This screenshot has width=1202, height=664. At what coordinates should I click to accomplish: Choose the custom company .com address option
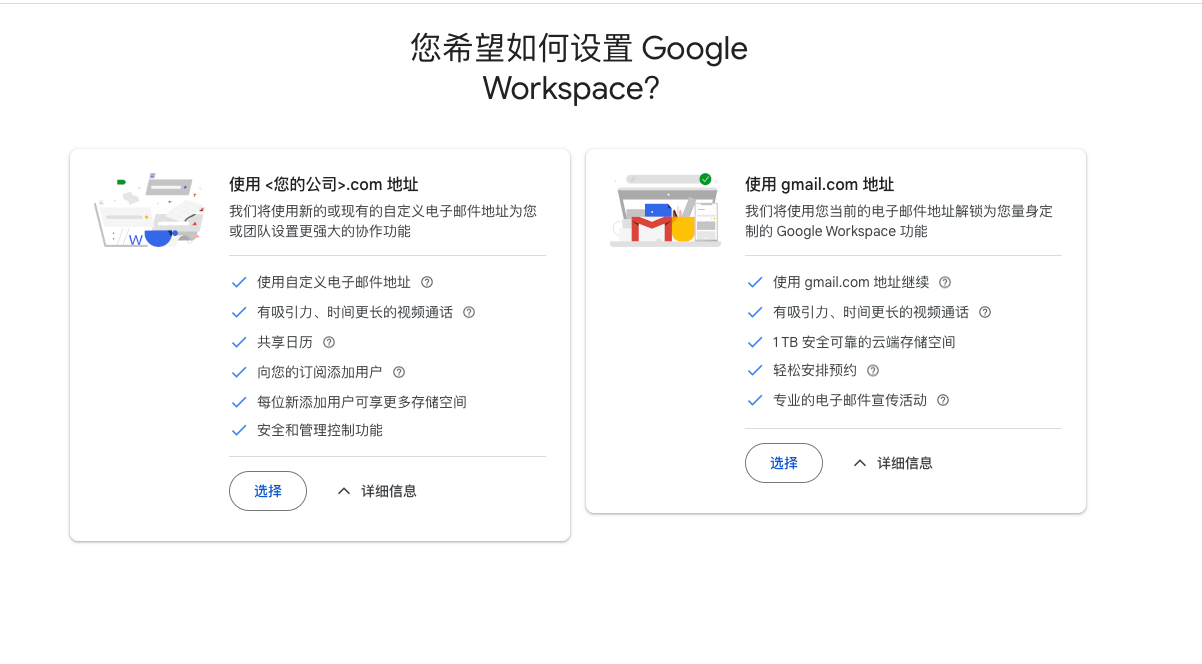point(268,491)
